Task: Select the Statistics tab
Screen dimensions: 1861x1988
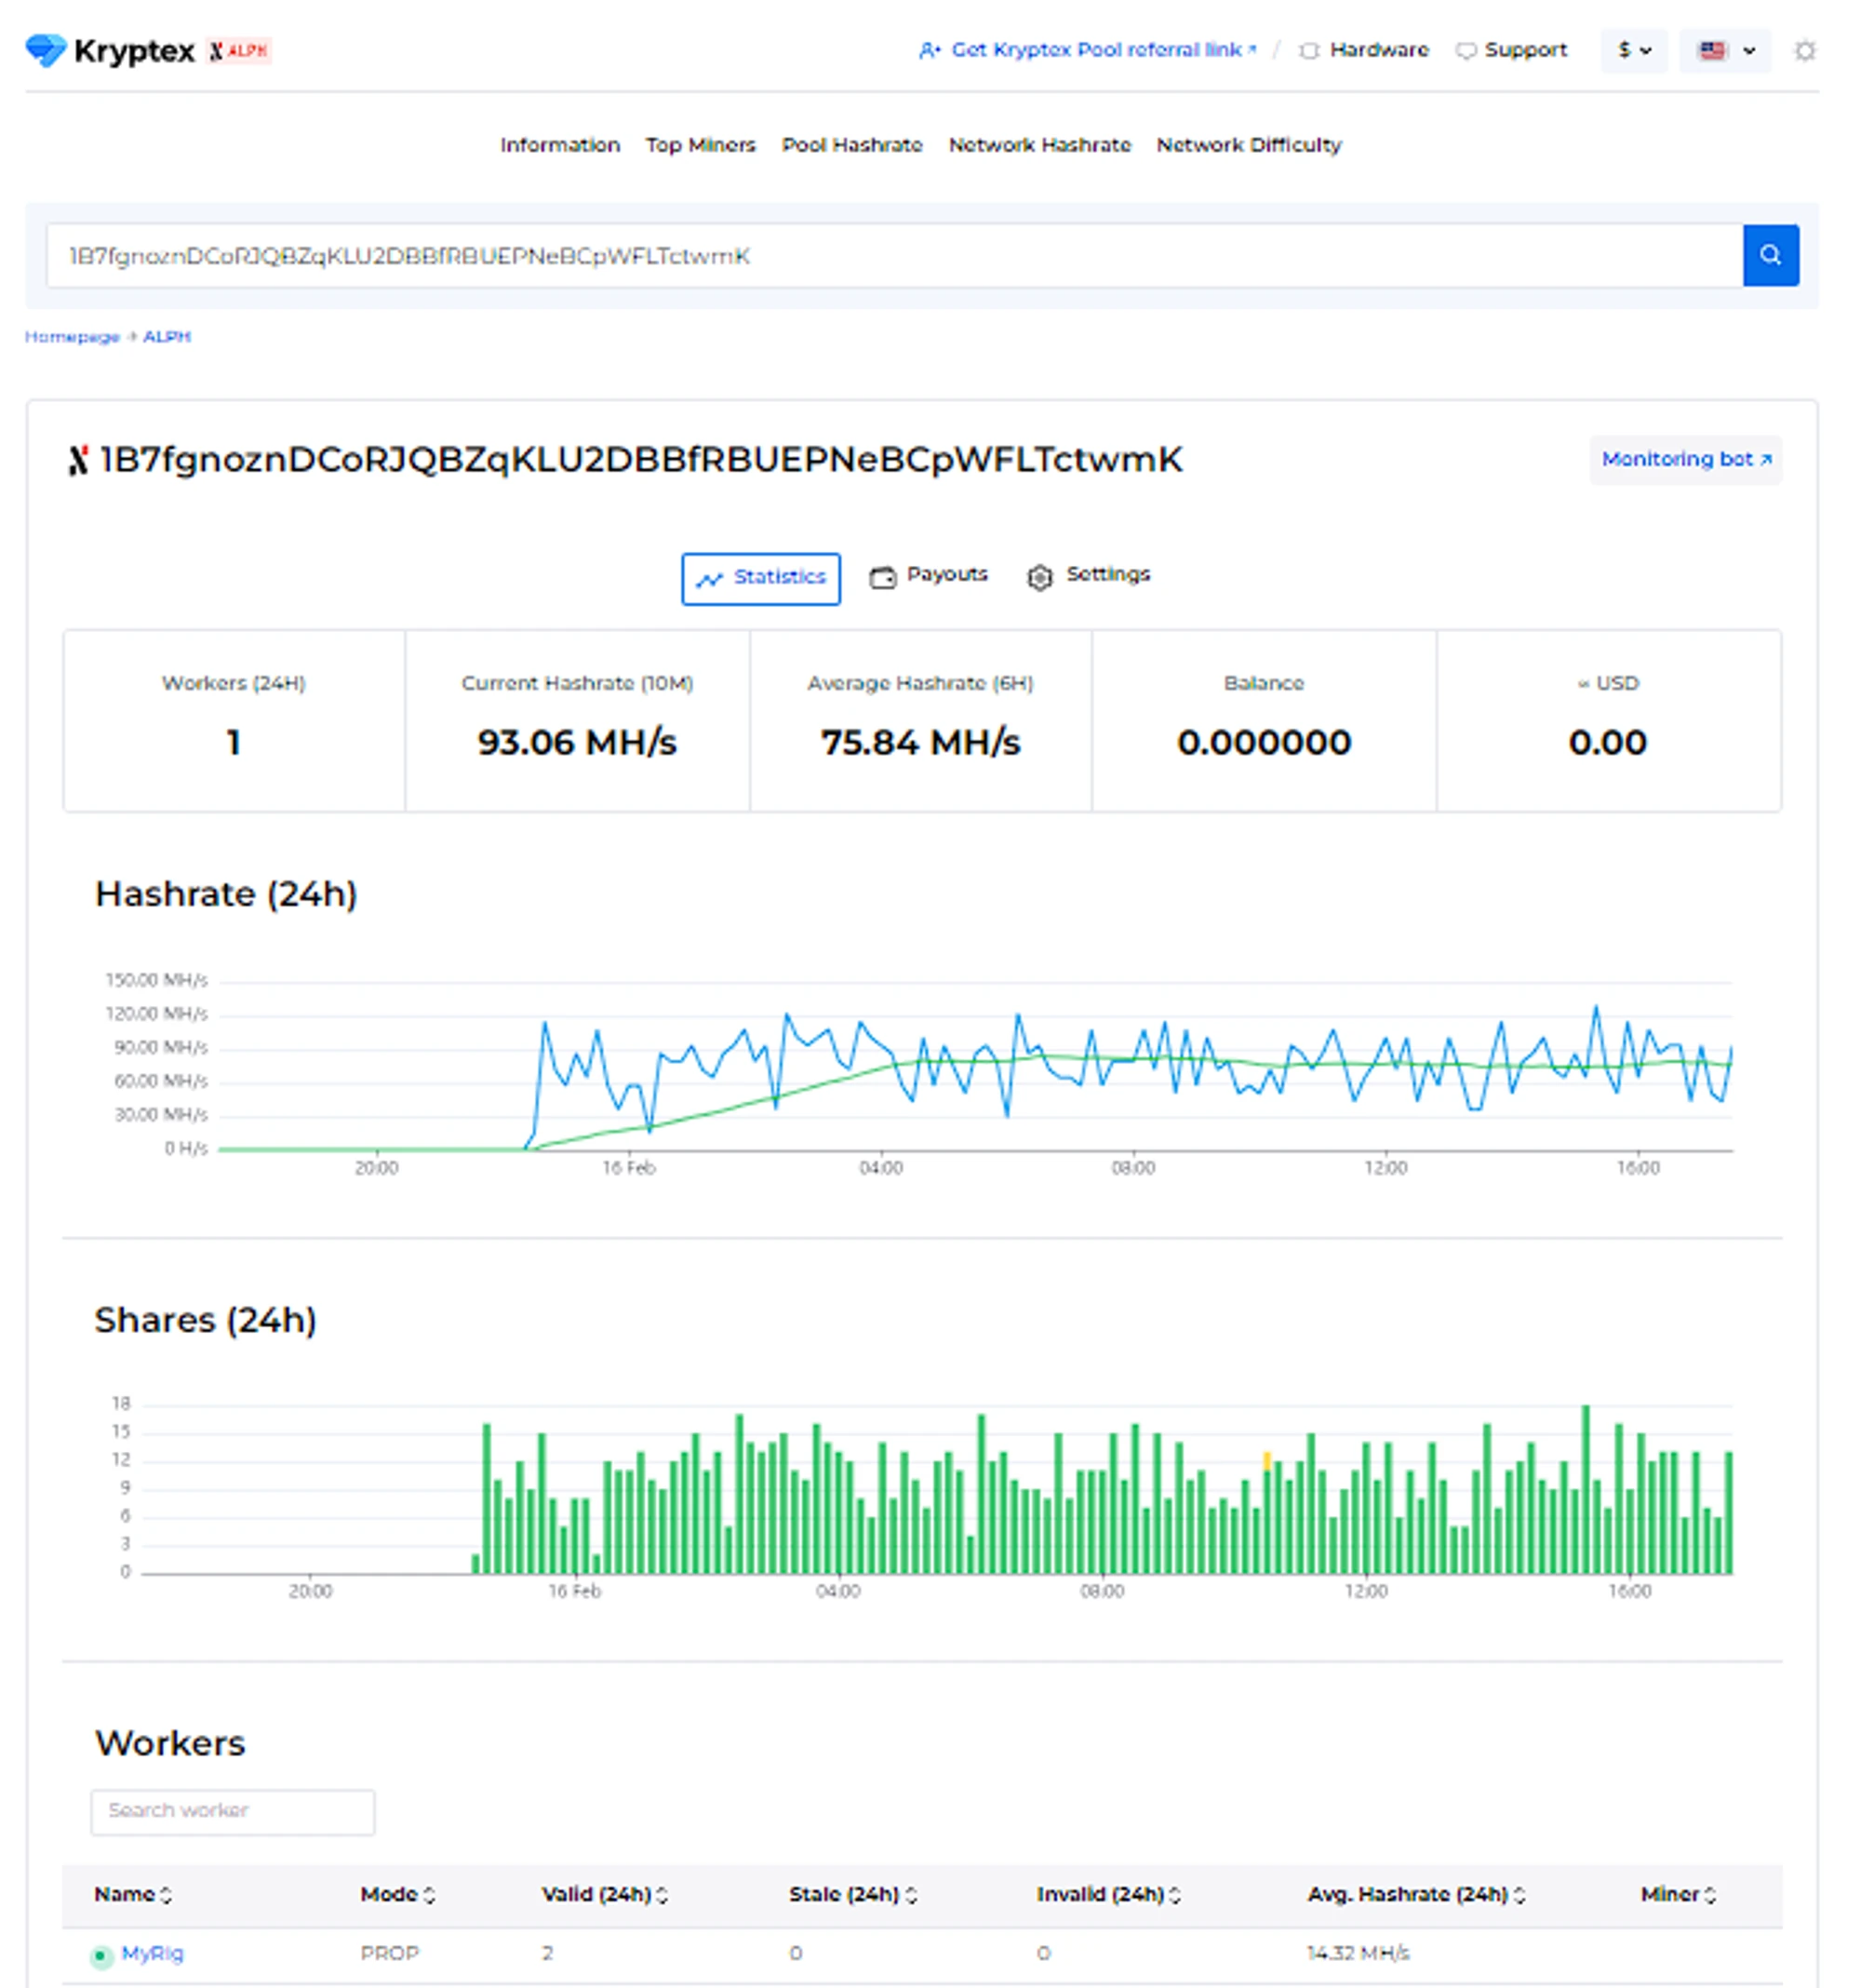Action: coord(760,578)
